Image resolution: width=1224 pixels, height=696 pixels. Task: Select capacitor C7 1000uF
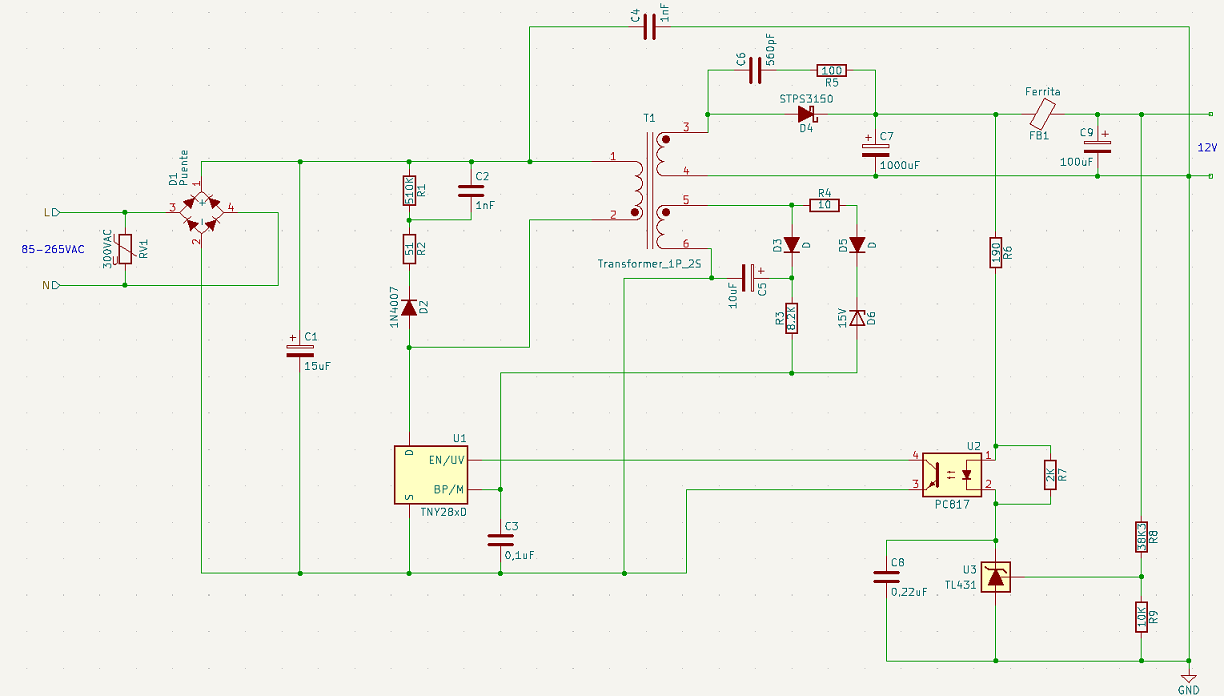tap(876, 150)
